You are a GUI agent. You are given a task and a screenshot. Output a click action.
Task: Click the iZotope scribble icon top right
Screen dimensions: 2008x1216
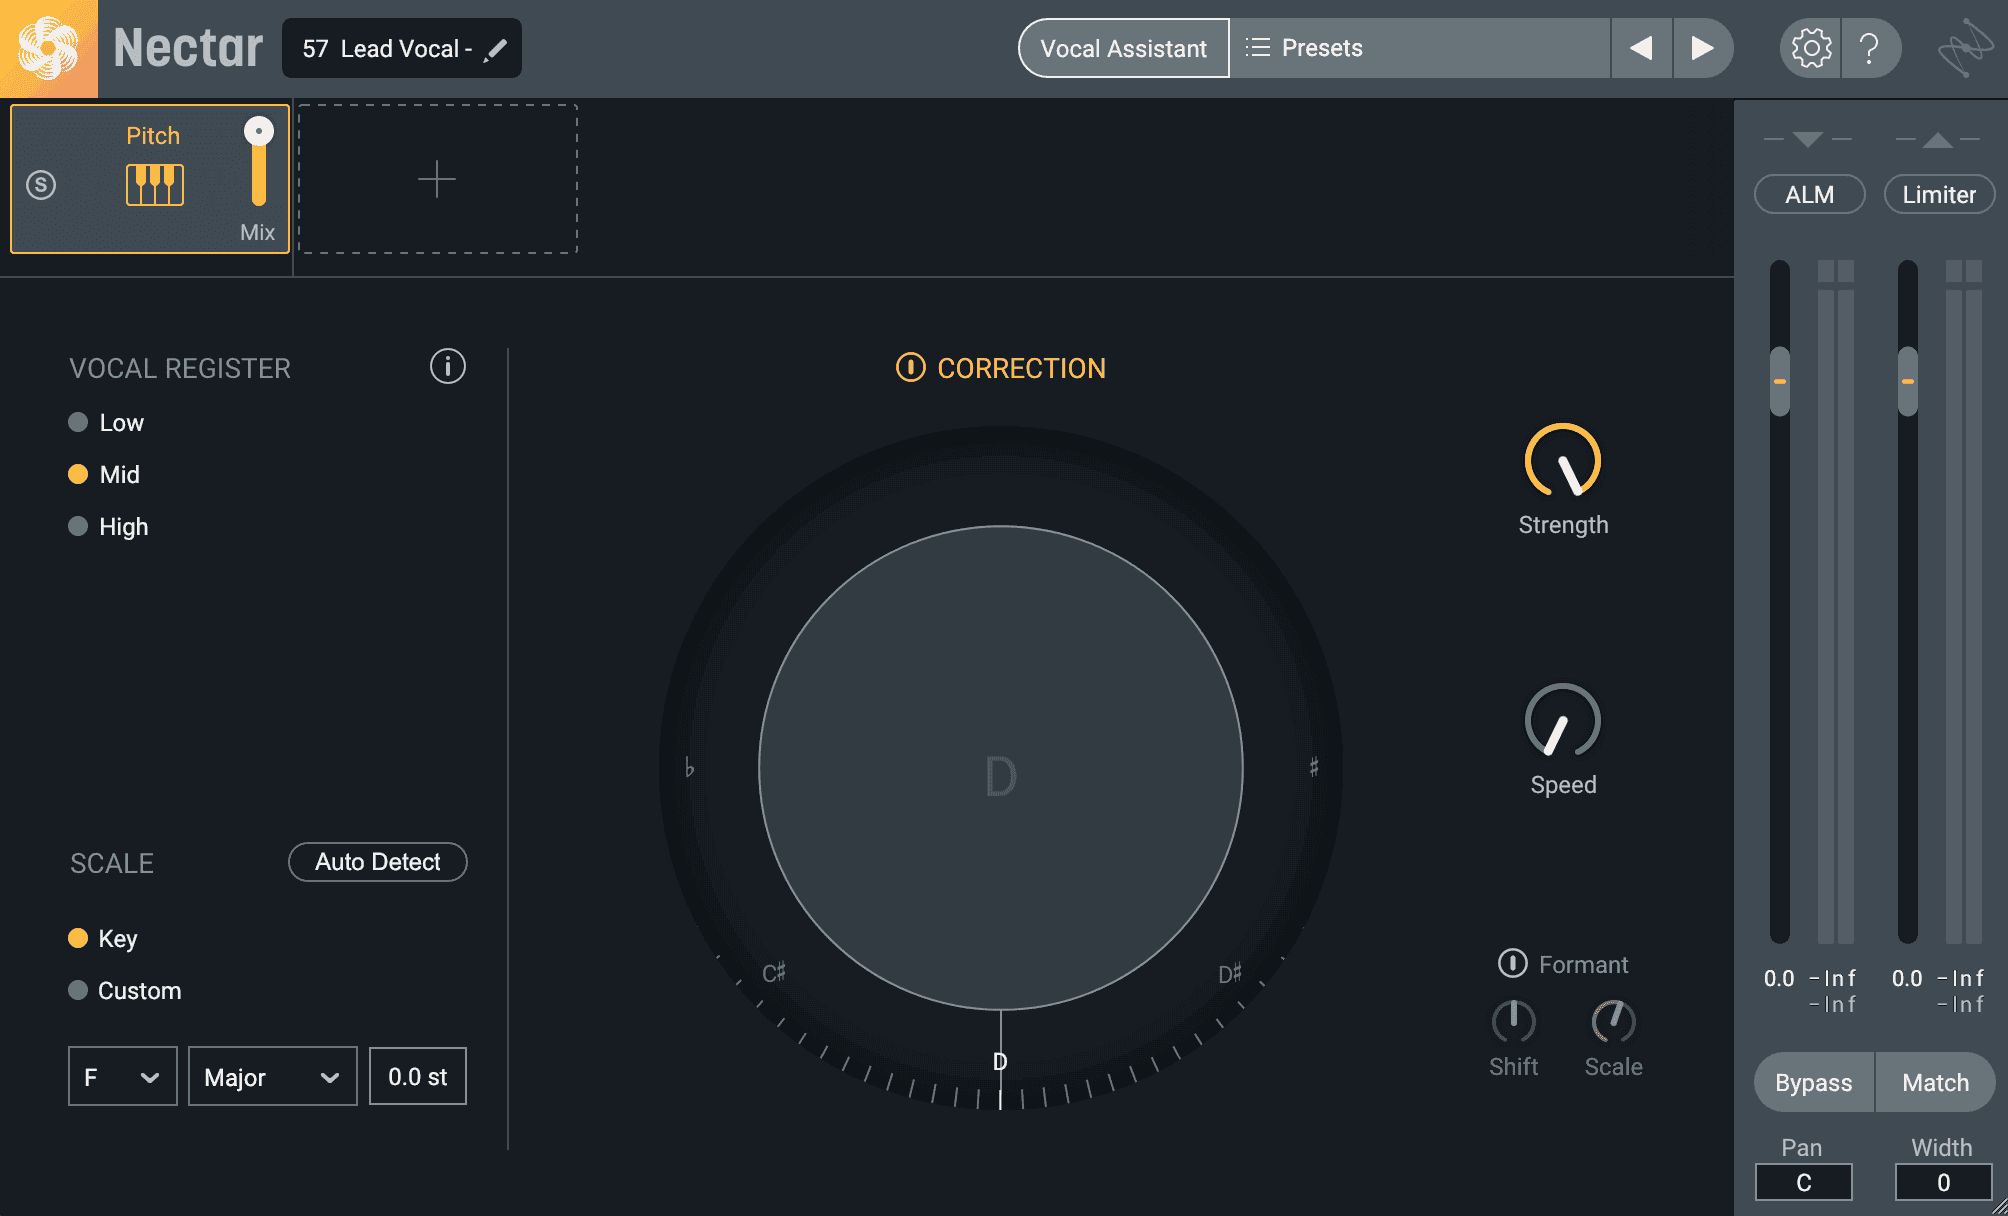[1965, 48]
